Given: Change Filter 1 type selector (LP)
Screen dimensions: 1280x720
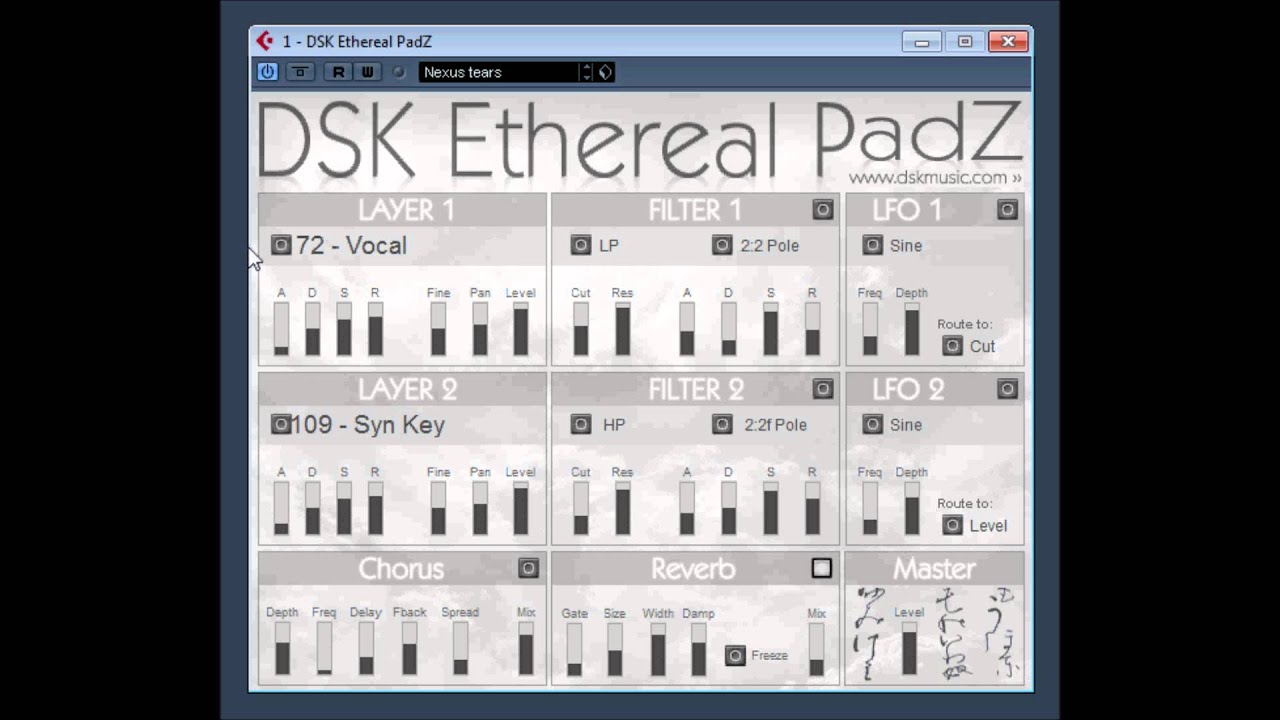Looking at the screenshot, I should pyautogui.click(x=581, y=245).
